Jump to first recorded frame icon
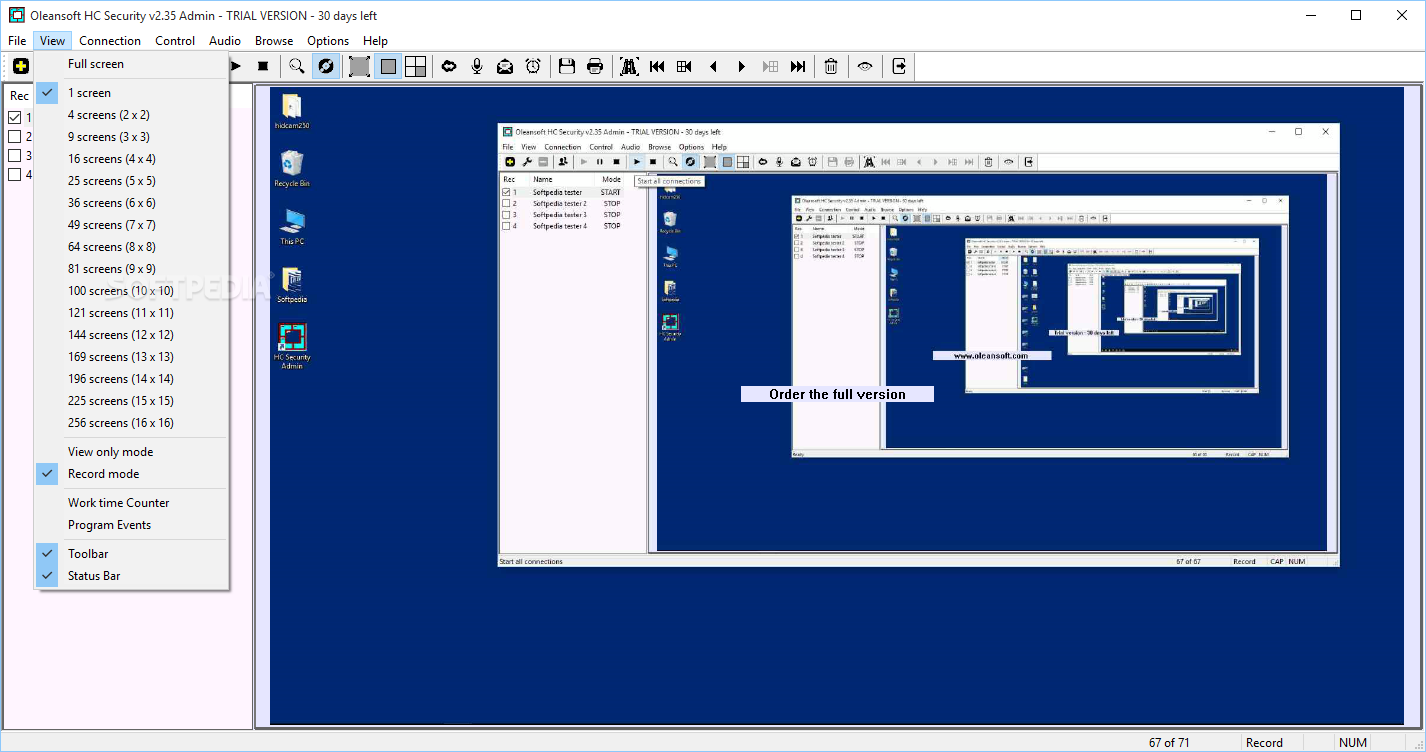The width and height of the screenshot is (1426, 752). [x=657, y=66]
